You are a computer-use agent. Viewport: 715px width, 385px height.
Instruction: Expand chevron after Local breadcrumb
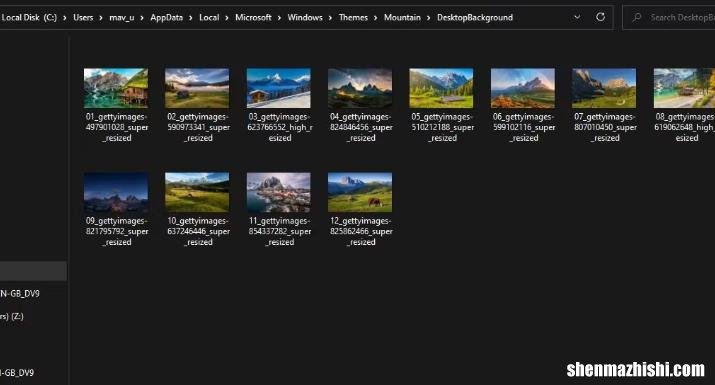227,18
